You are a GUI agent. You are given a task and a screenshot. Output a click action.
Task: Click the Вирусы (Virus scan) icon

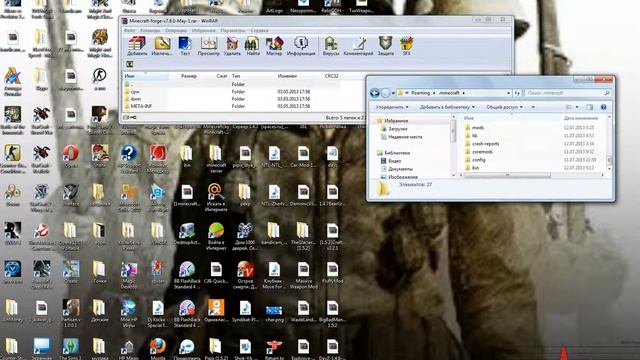click(x=331, y=46)
